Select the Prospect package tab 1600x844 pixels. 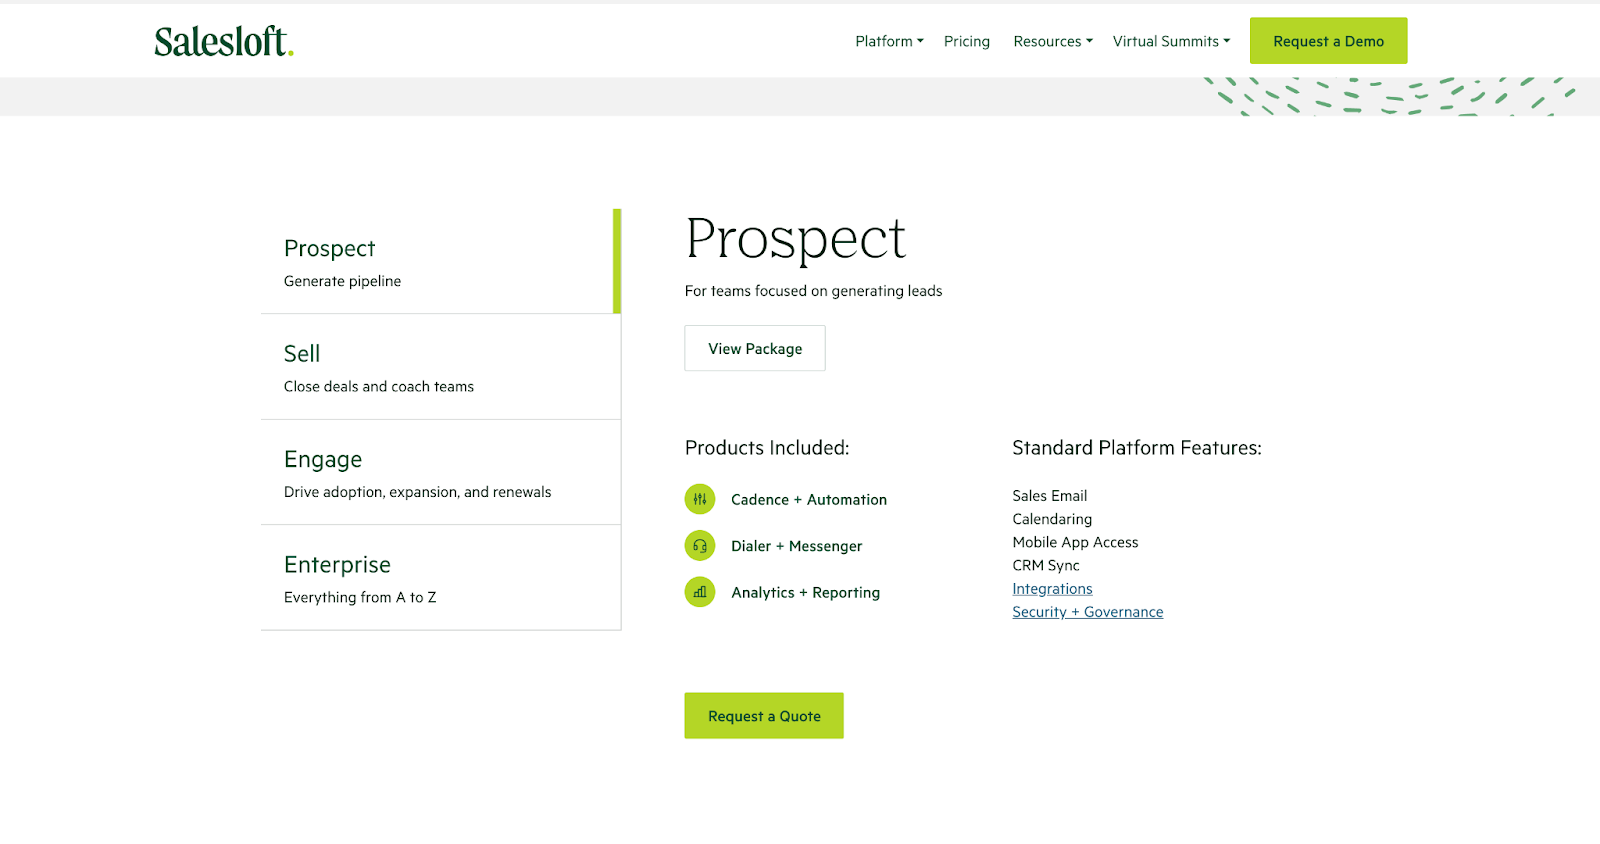tap(441, 261)
